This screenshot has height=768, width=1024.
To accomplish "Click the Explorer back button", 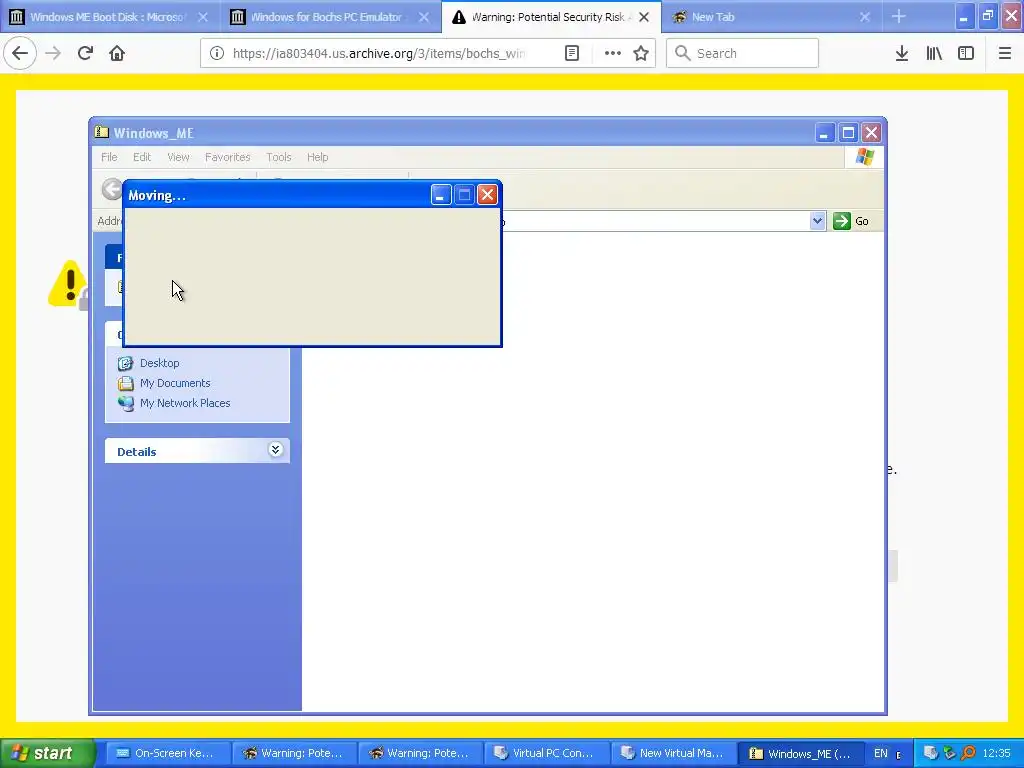I will 112,189.
